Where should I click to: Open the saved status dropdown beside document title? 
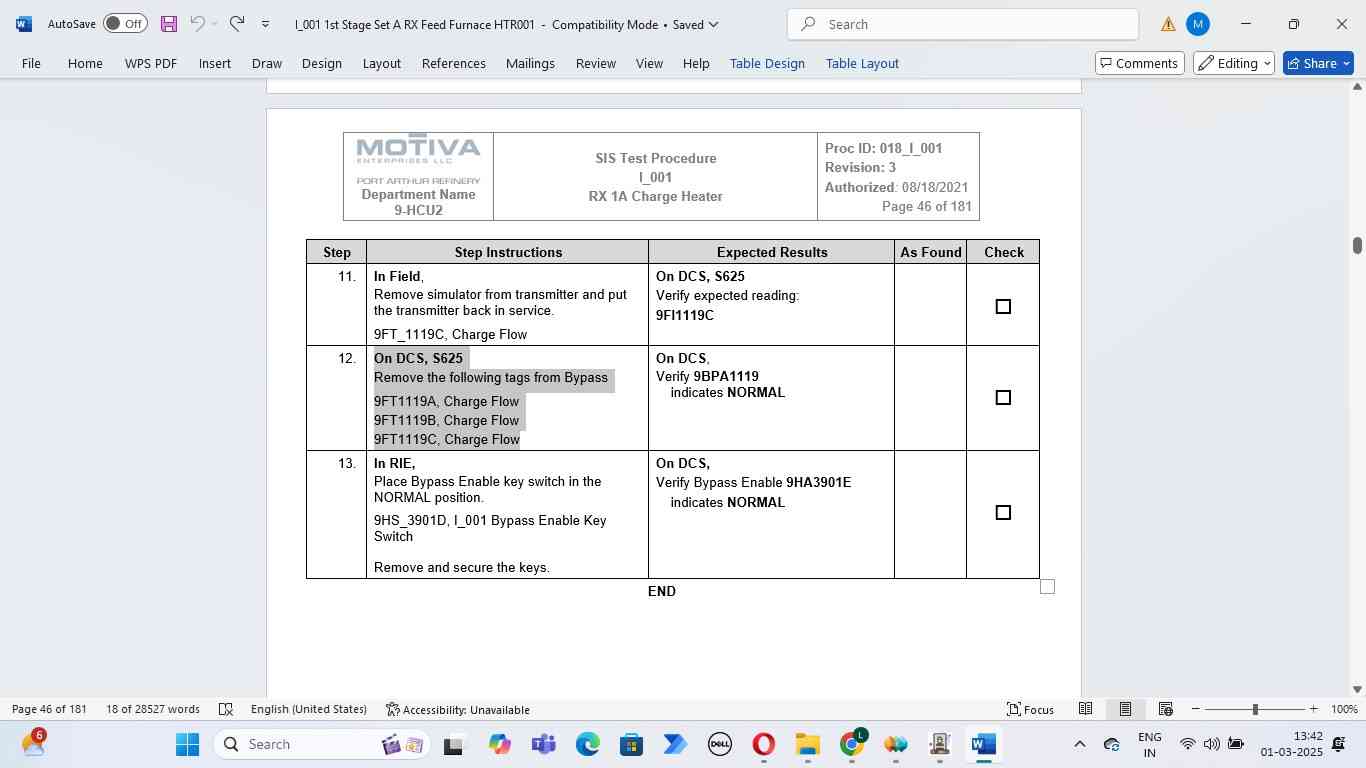[712, 25]
